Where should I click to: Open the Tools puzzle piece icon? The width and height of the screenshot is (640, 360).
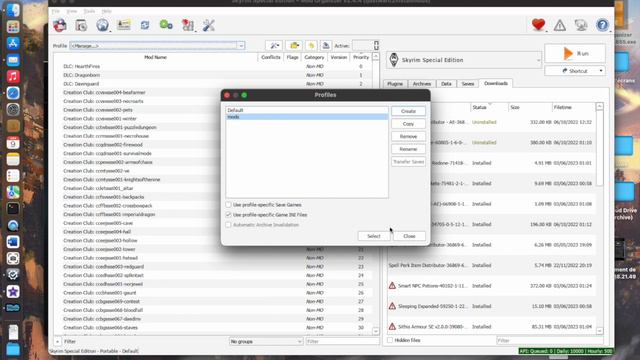coord(187,25)
